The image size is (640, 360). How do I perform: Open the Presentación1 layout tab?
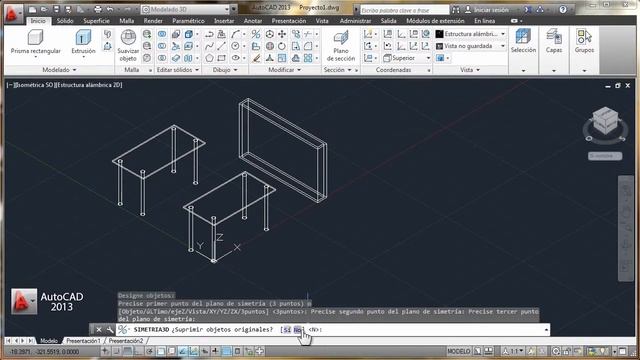click(83, 340)
